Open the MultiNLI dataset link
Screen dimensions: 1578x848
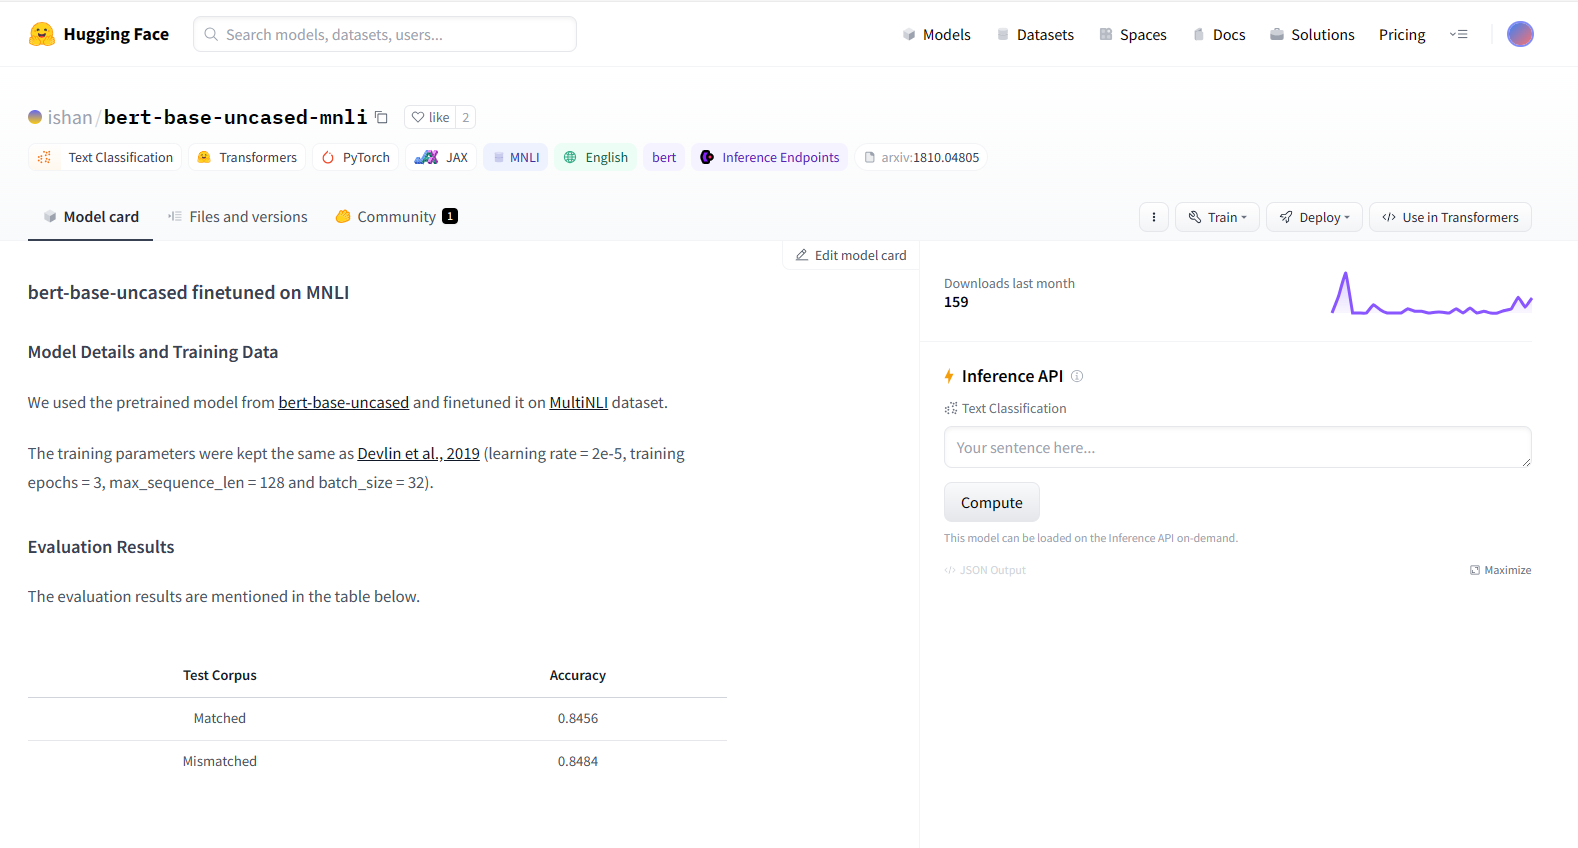[579, 402]
